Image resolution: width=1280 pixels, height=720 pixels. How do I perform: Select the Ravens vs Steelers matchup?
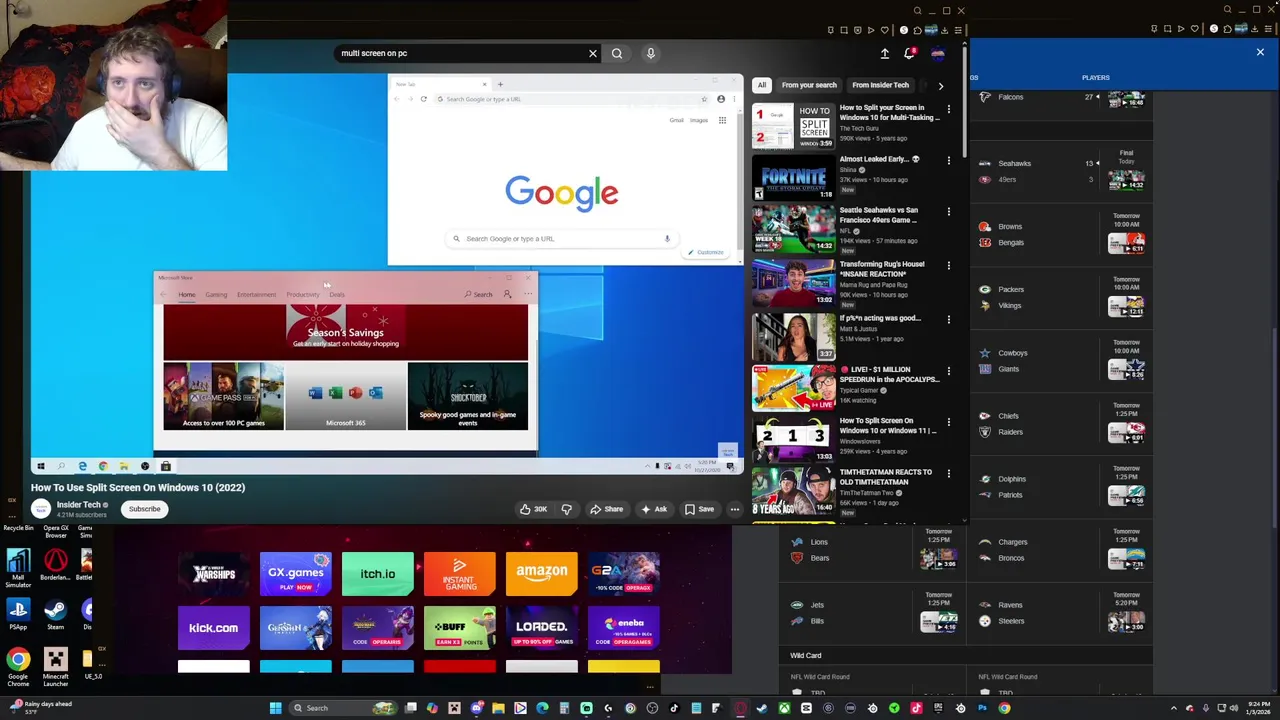tap(1061, 613)
